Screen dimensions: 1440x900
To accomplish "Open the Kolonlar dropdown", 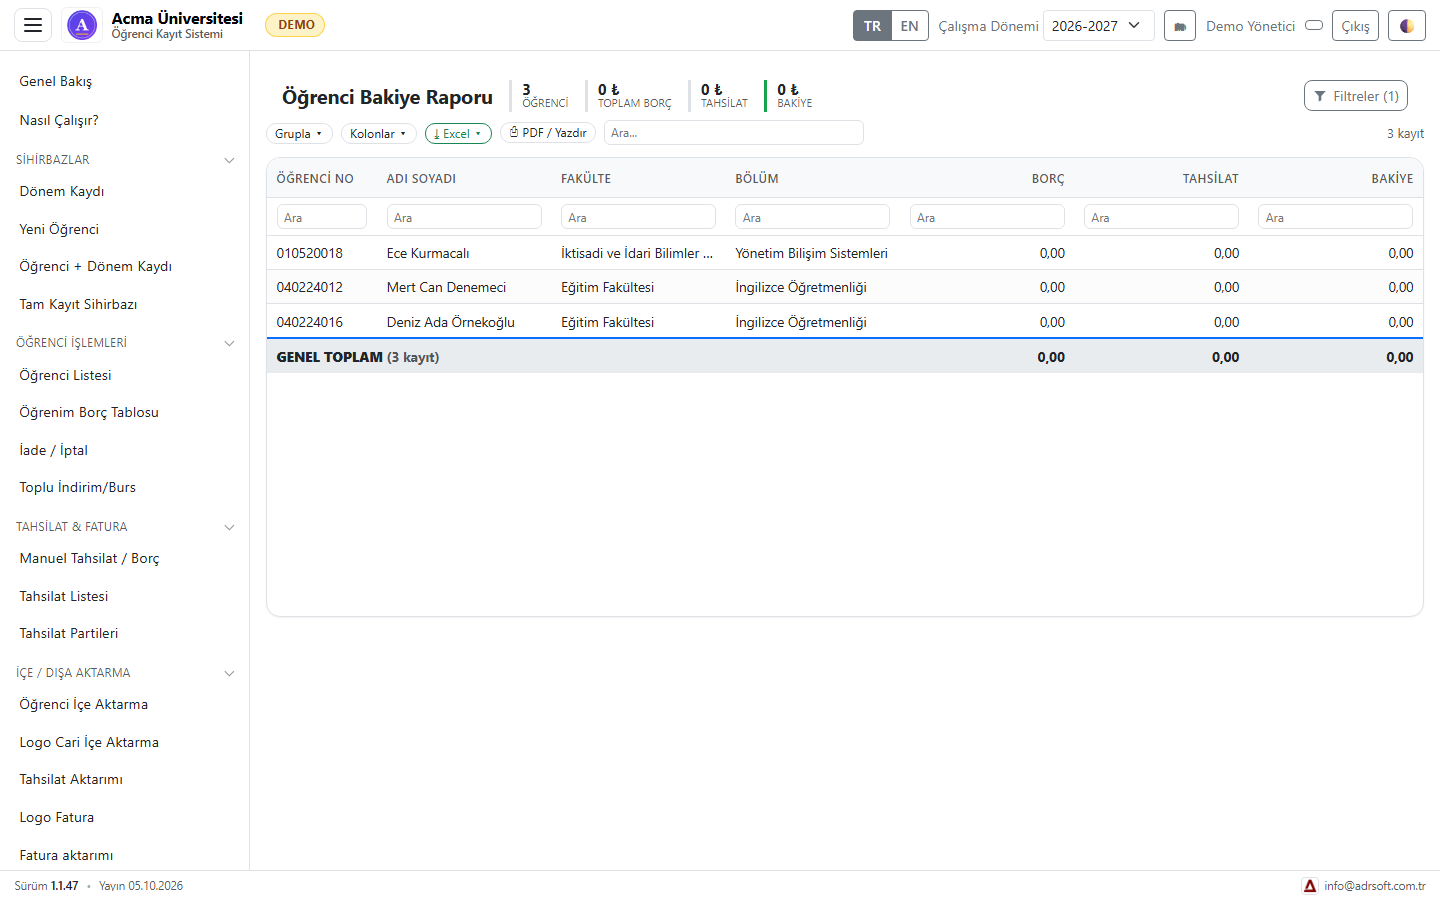I will [378, 133].
